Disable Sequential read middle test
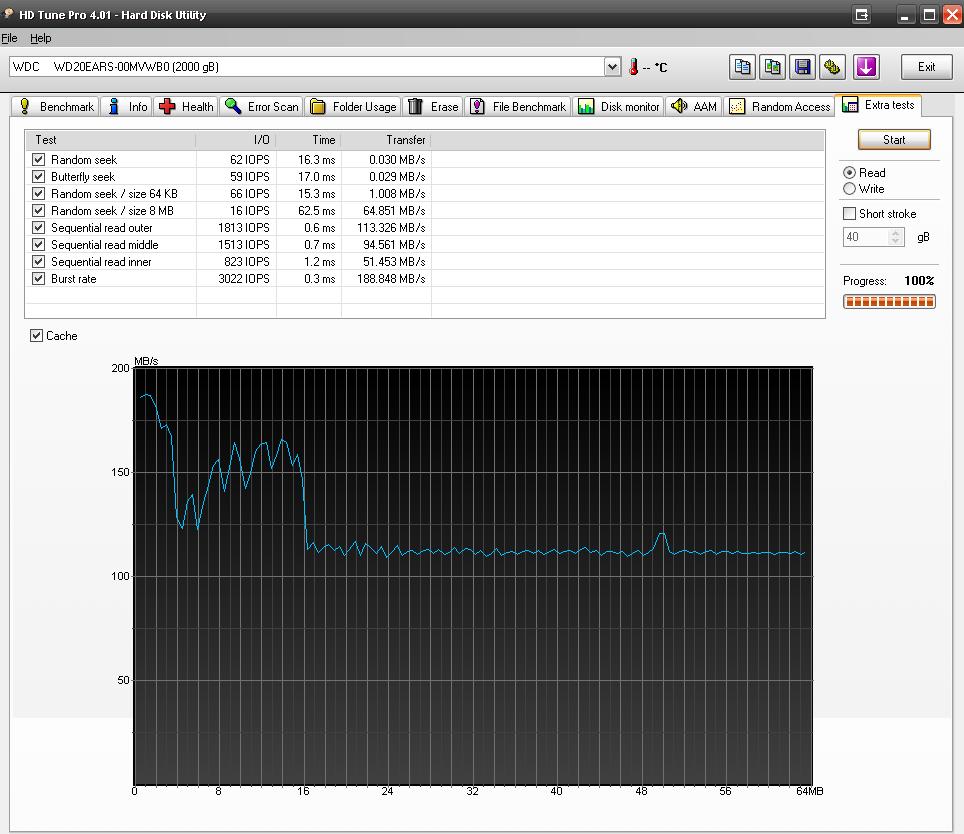Screen dimensions: 964x834 38,245
